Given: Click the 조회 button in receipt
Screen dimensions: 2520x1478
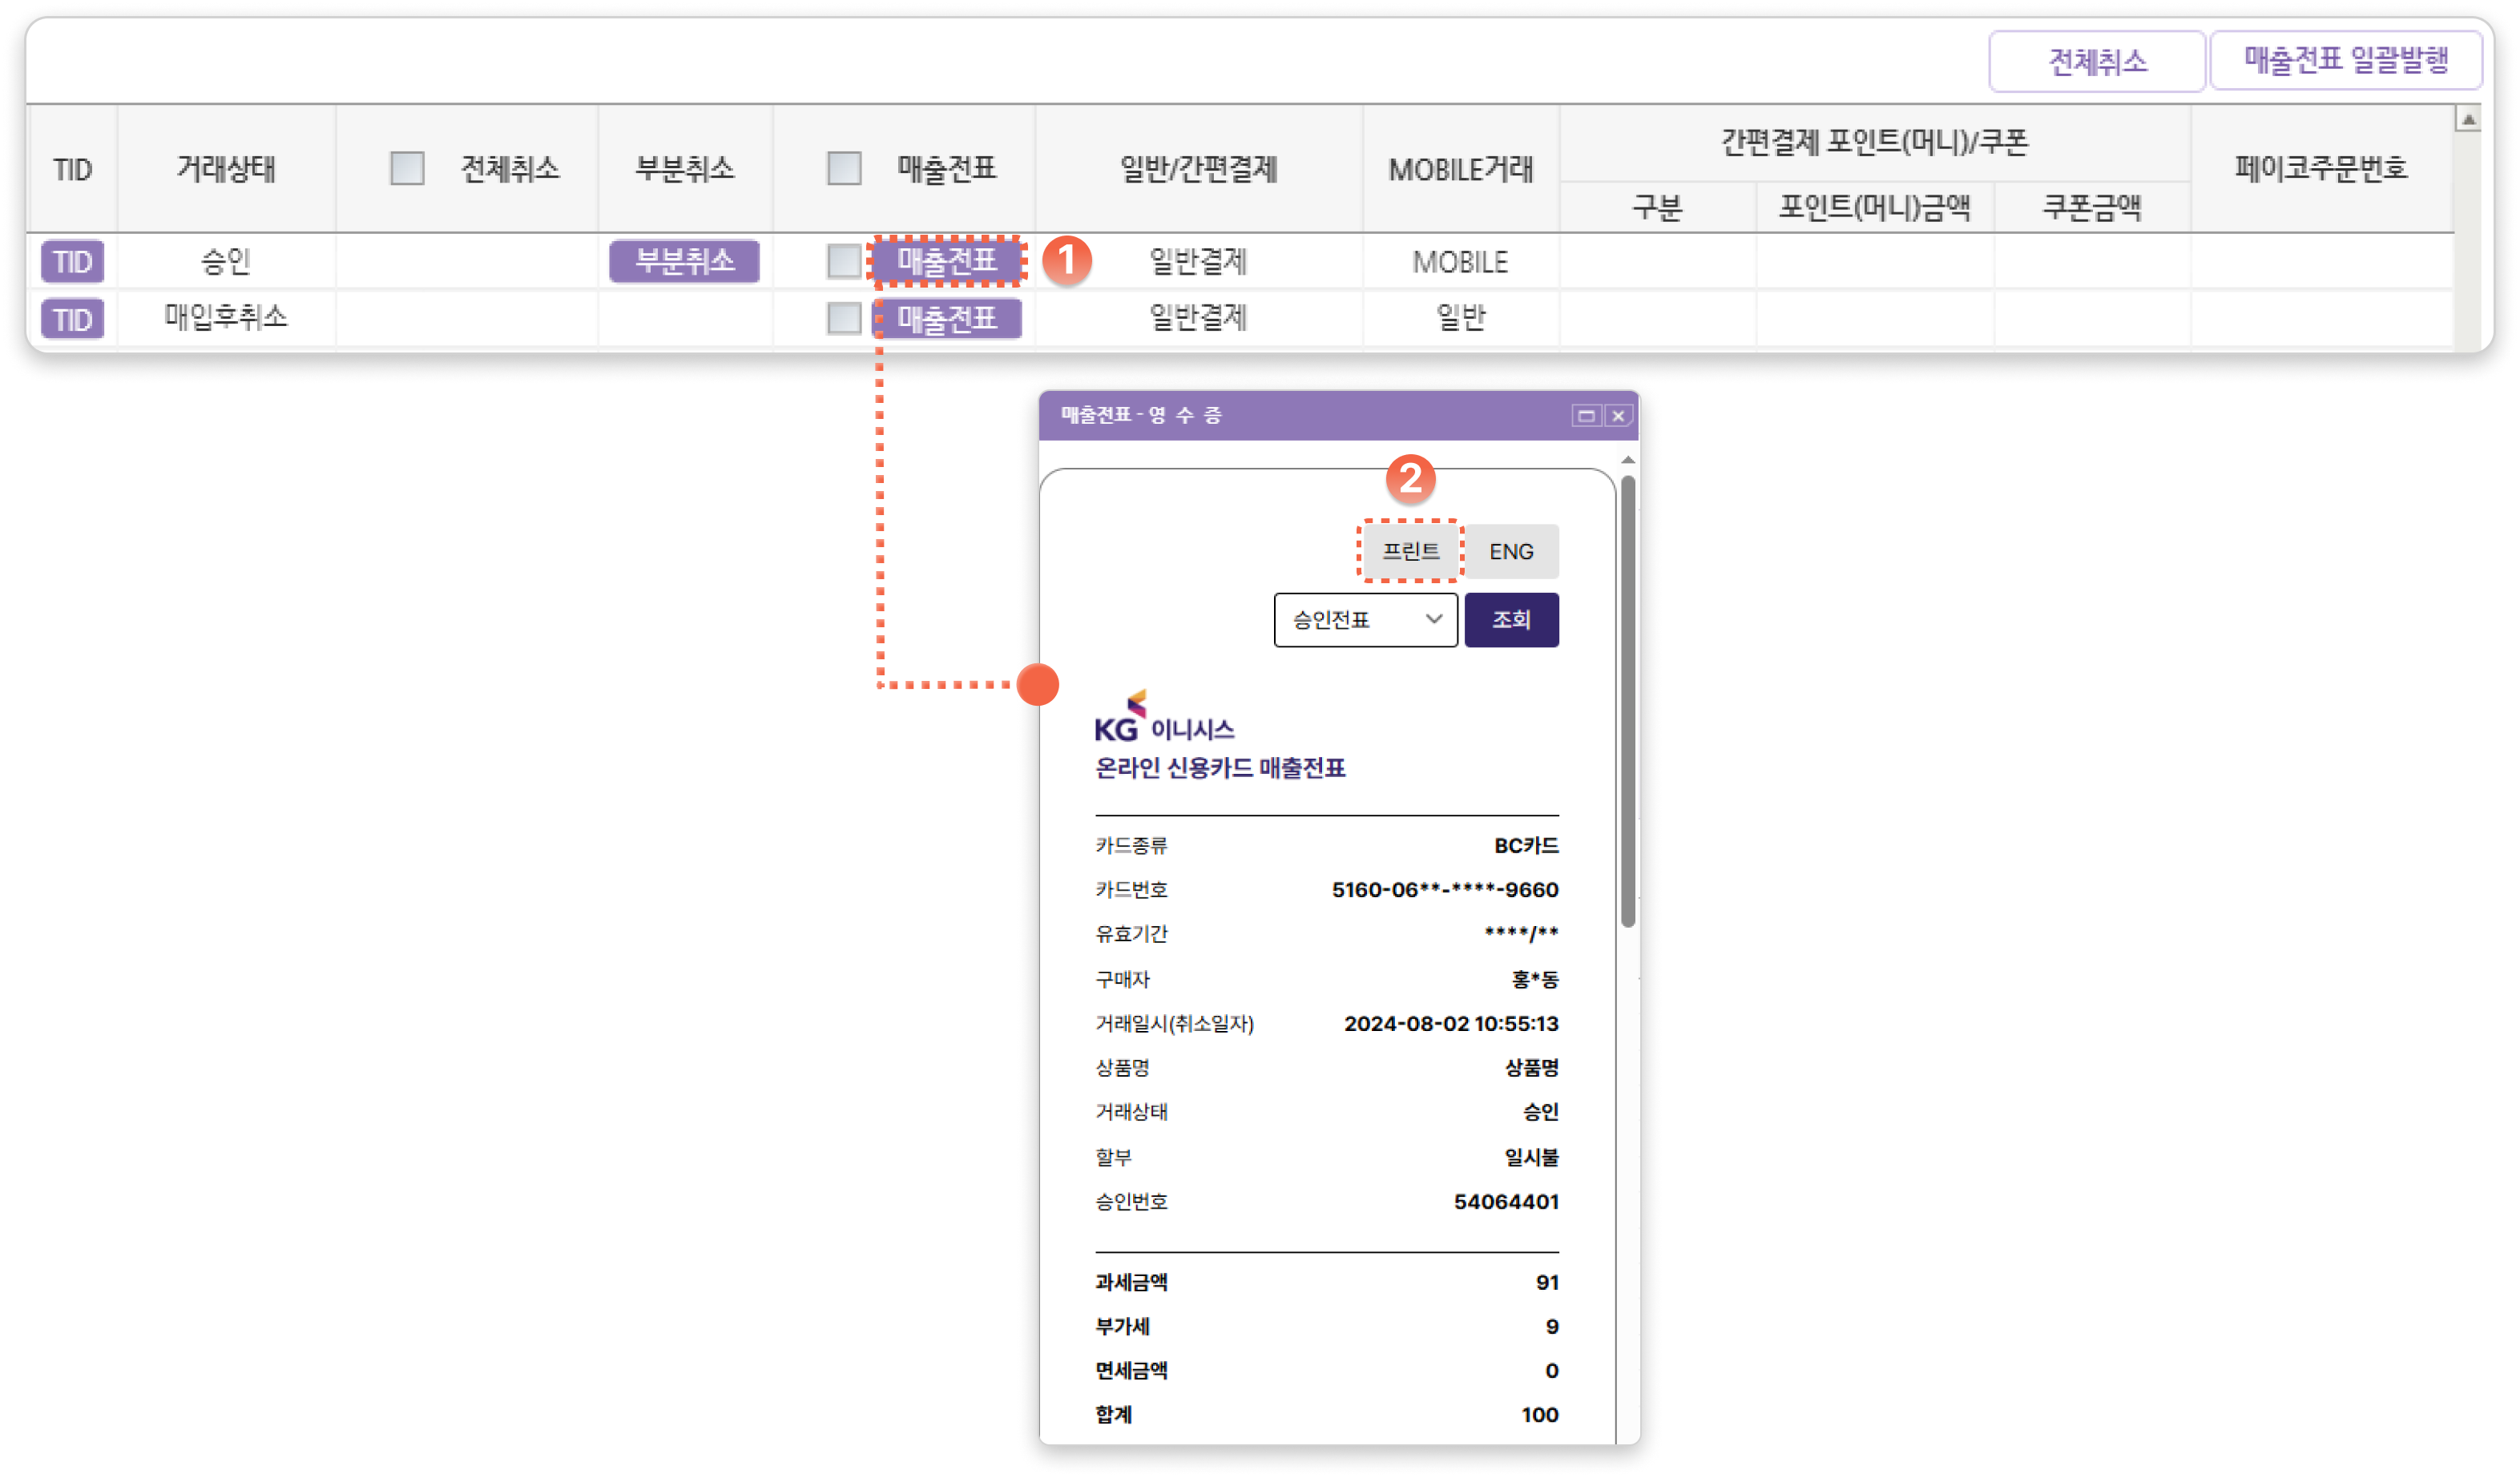Looking at the screenshot, I should click(1511, 620).
